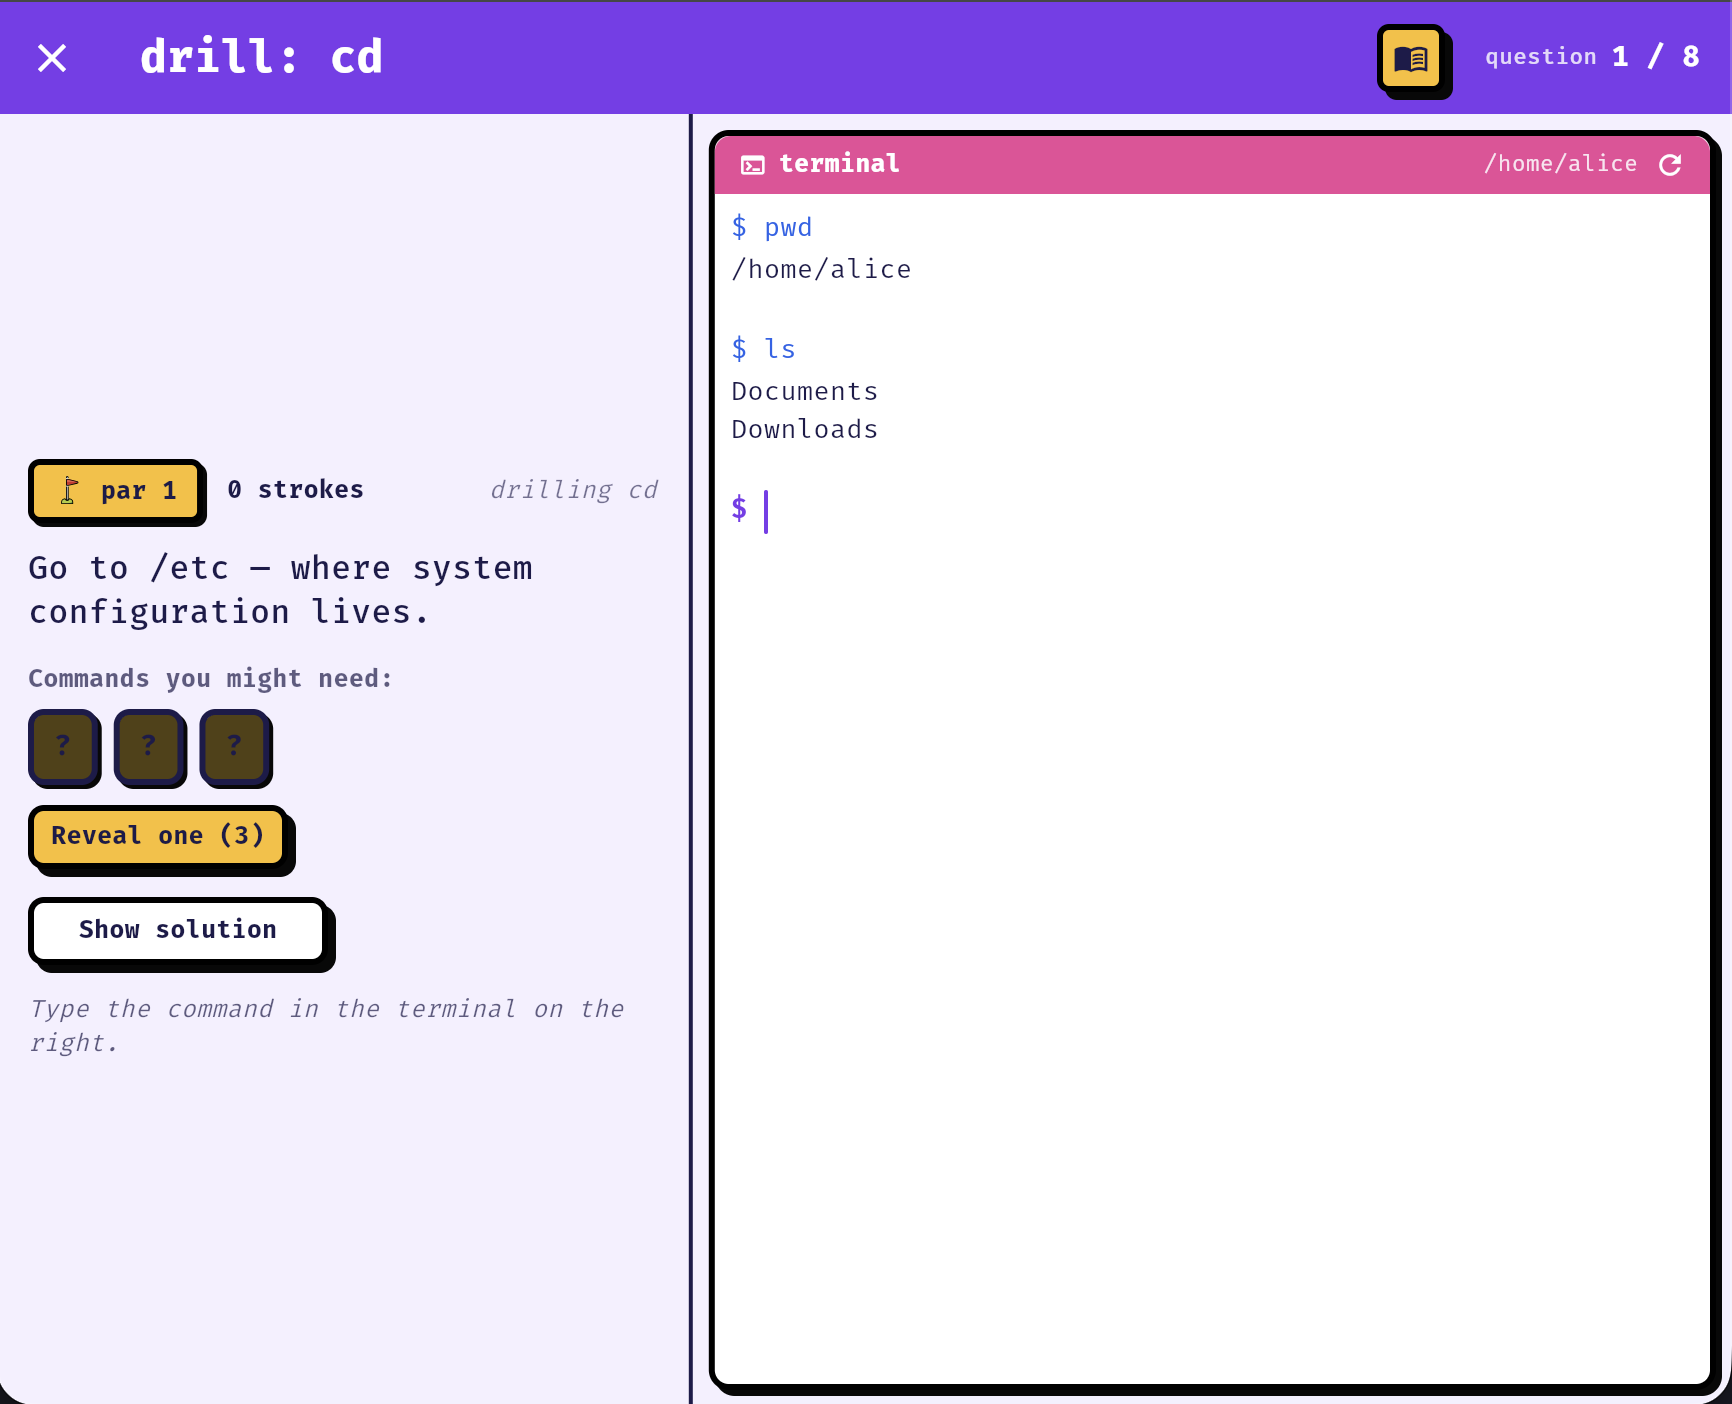
Task: Click the ls command line
Action: (763, 349)
